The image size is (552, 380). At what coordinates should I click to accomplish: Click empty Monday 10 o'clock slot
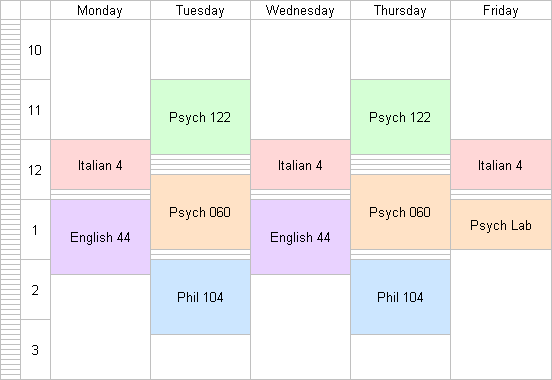coord(100,50)
